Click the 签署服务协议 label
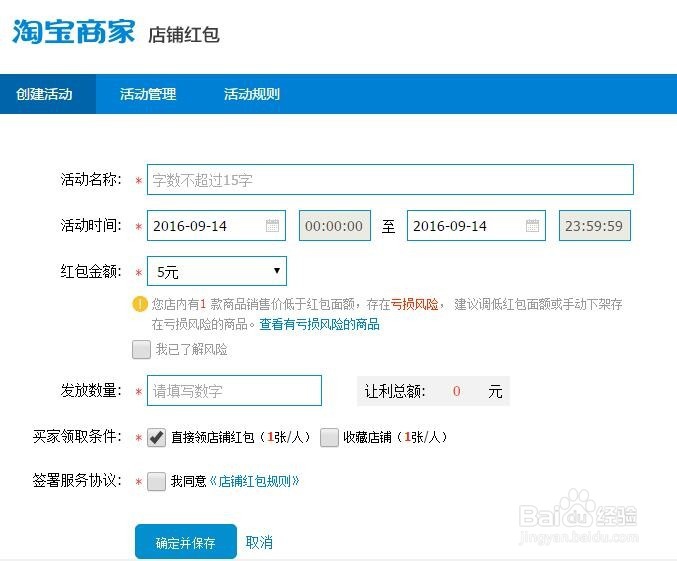 click(77, 480)
